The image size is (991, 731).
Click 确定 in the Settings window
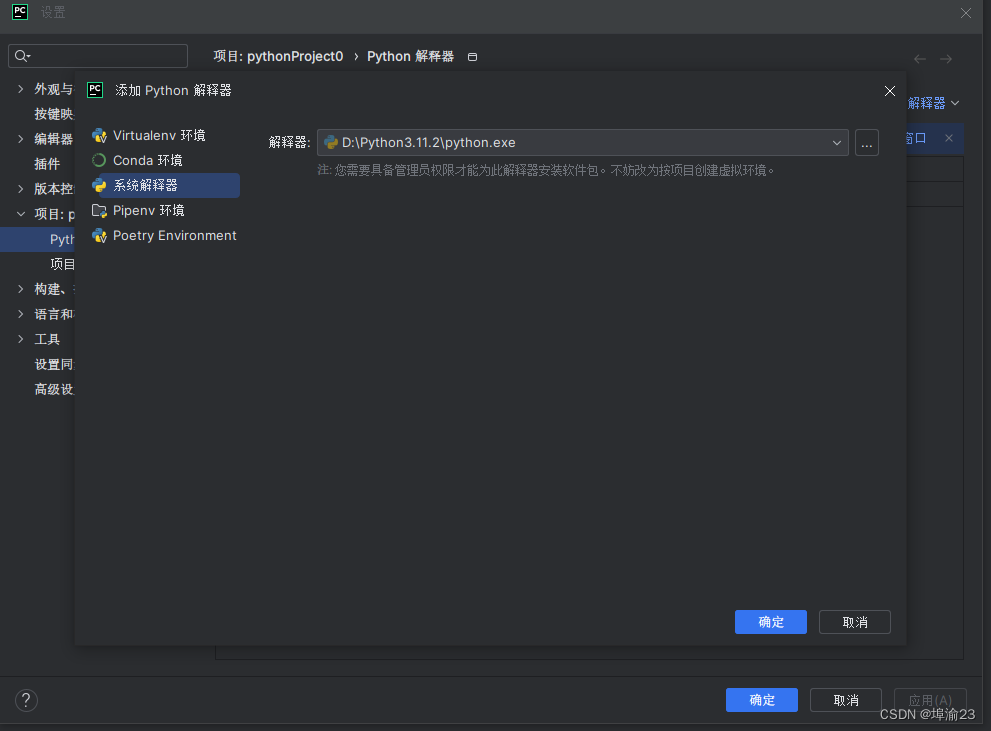pos(762,700)
